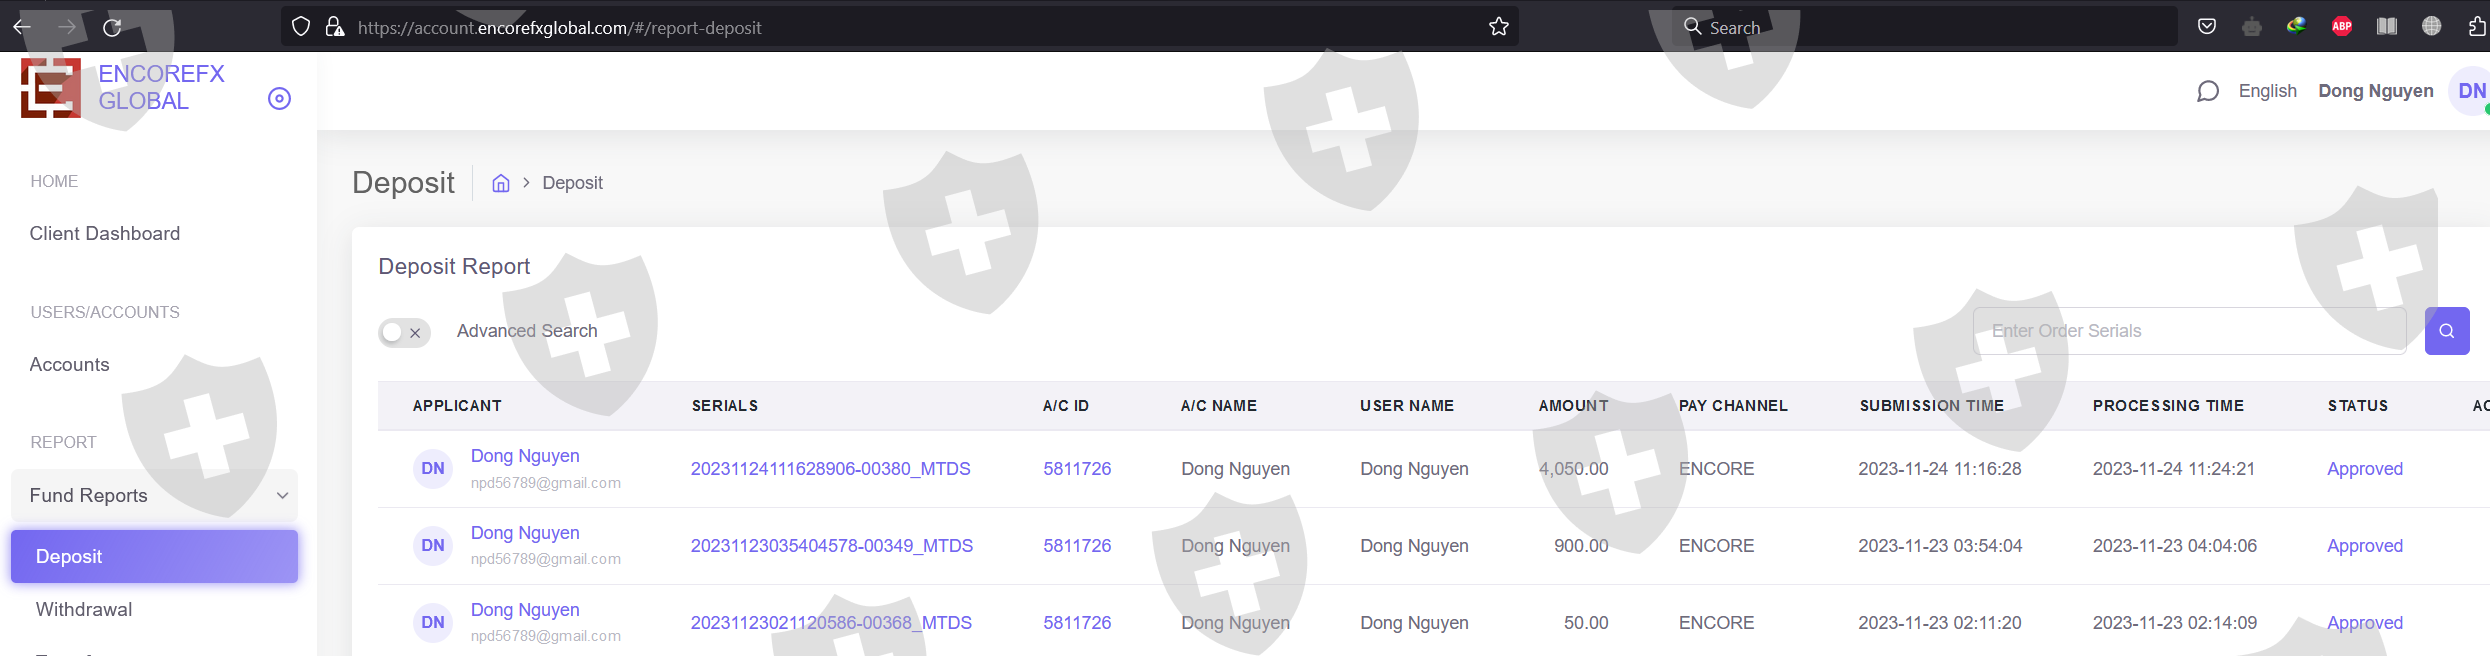Click the Enter Order Serials field
Screen dimensions: 2490x656
coord(2188,331)
